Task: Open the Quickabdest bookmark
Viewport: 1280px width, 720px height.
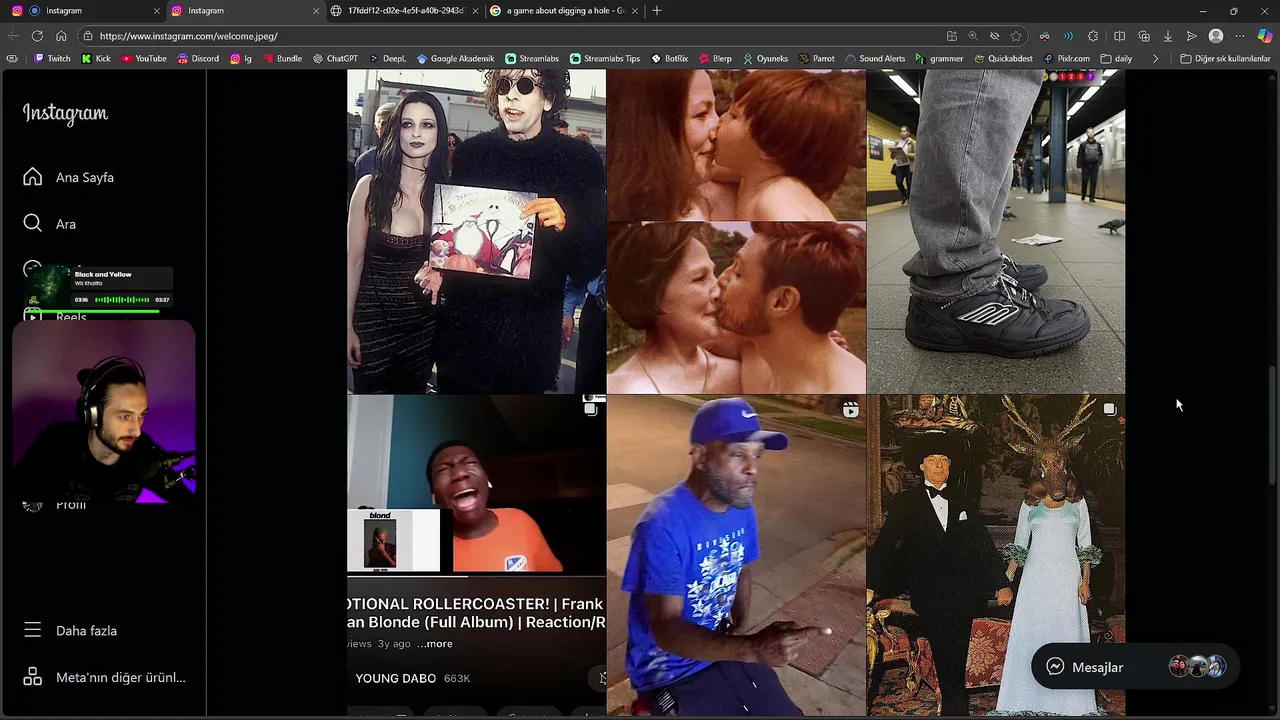Action: (1002, 59)
